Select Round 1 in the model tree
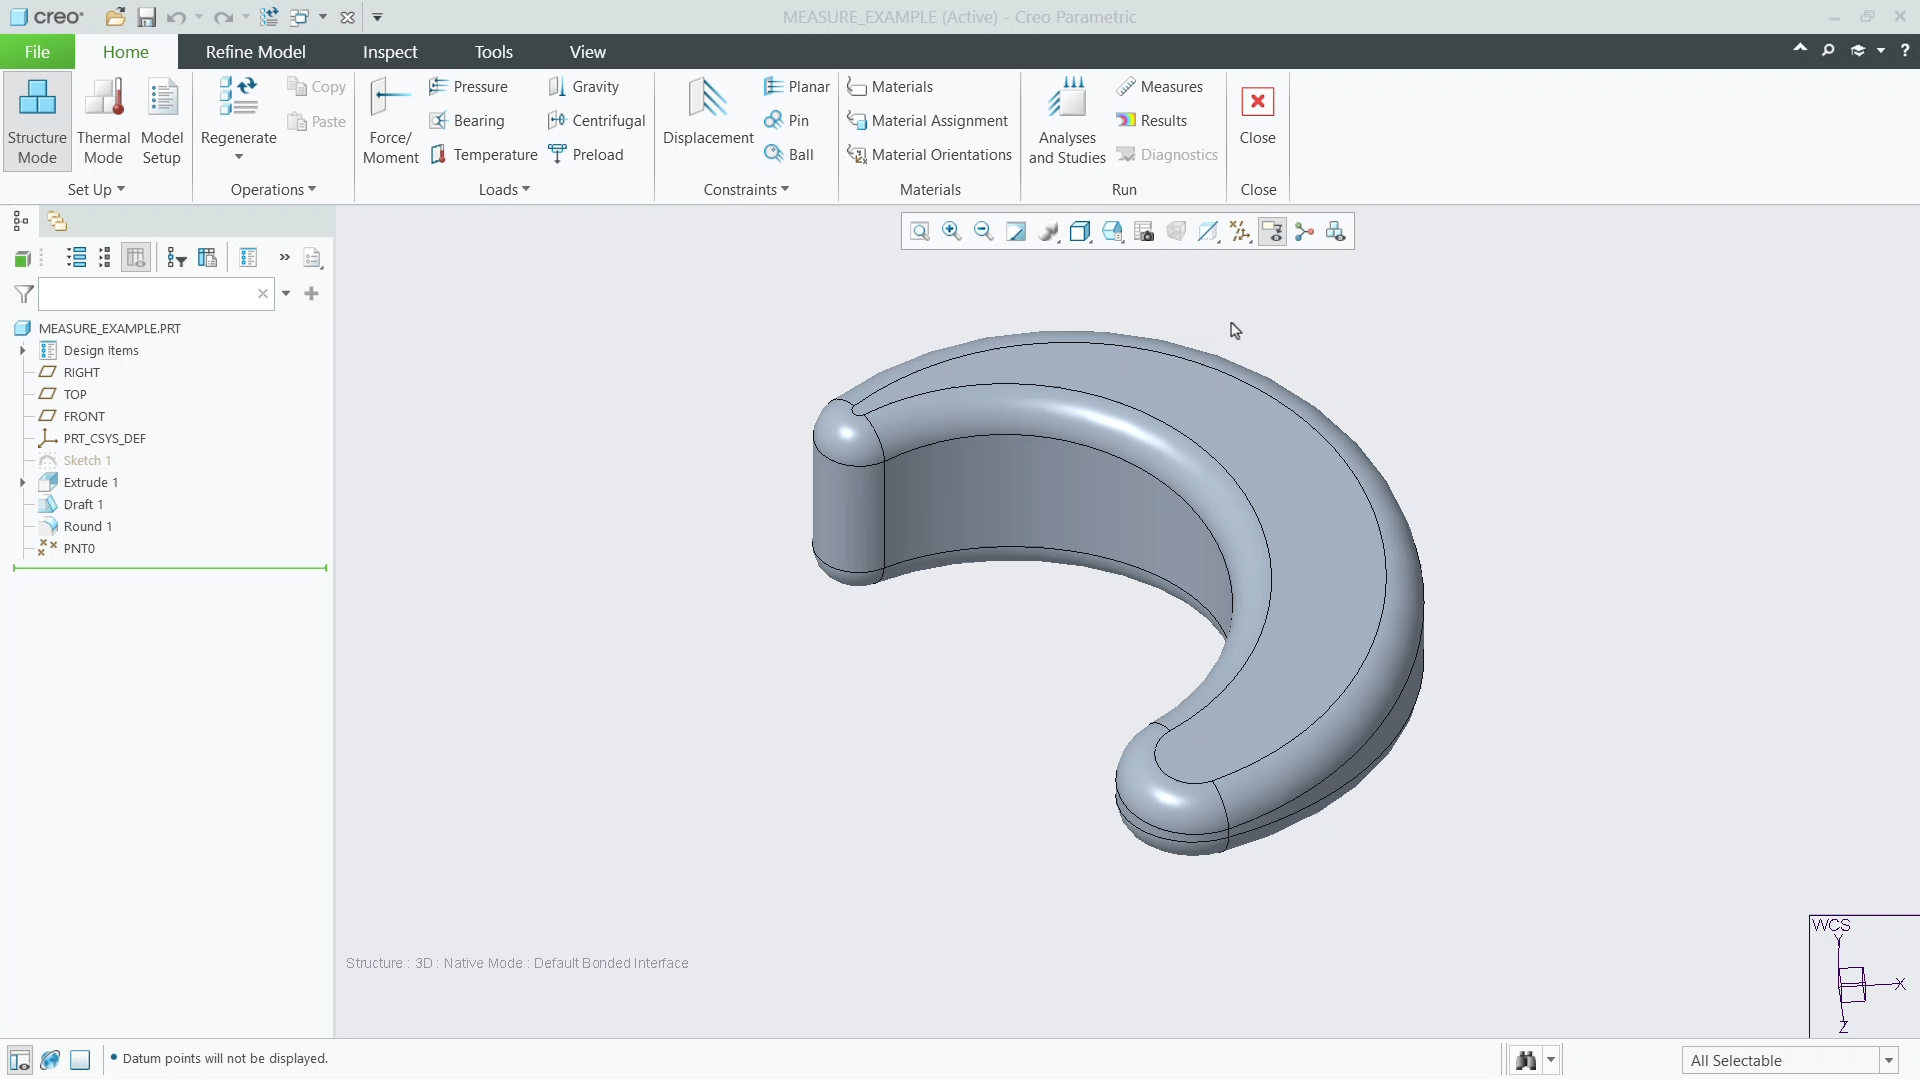1920x1080 pixels. pyautogui.click(x=87, y=527)
